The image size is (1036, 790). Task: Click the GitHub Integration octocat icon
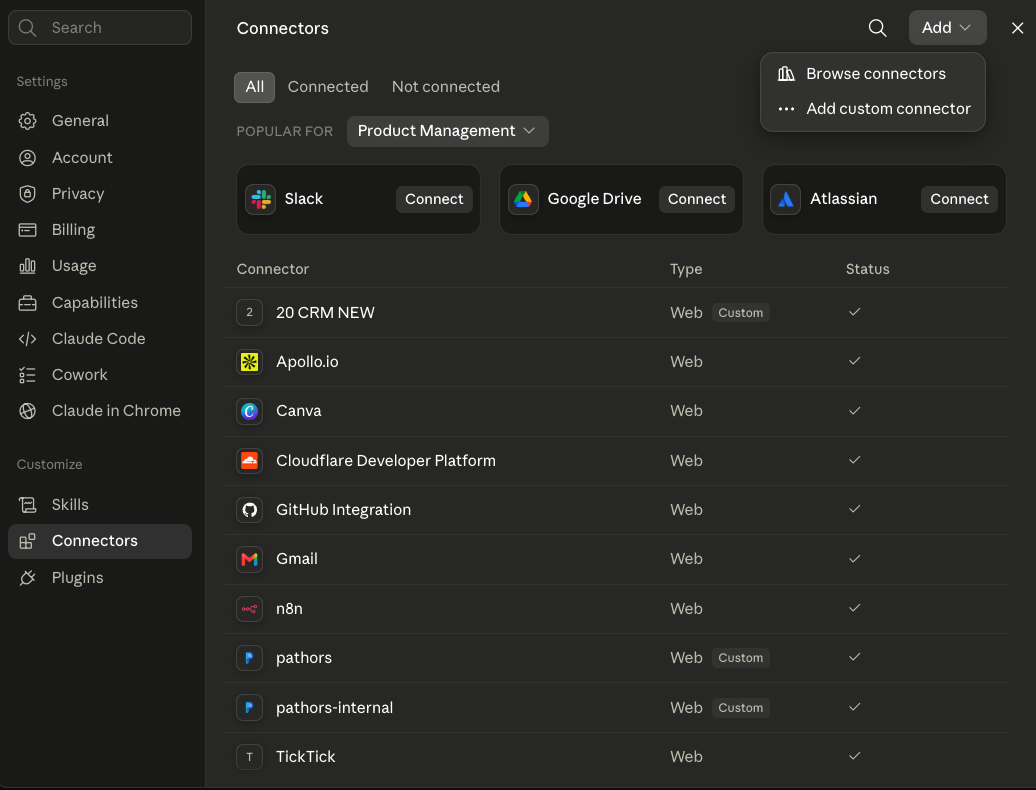pyautogui.click(x=249, y=510)
